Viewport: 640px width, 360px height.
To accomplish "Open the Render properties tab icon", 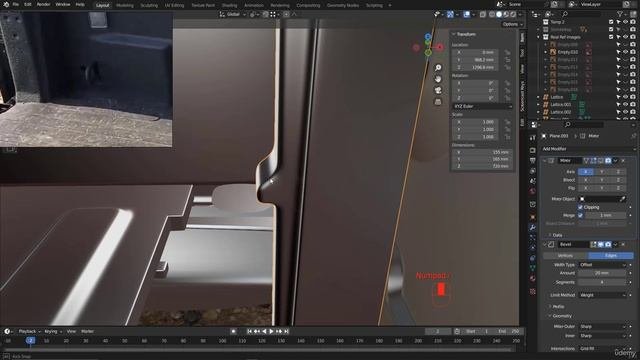I will tap(533, 150).
